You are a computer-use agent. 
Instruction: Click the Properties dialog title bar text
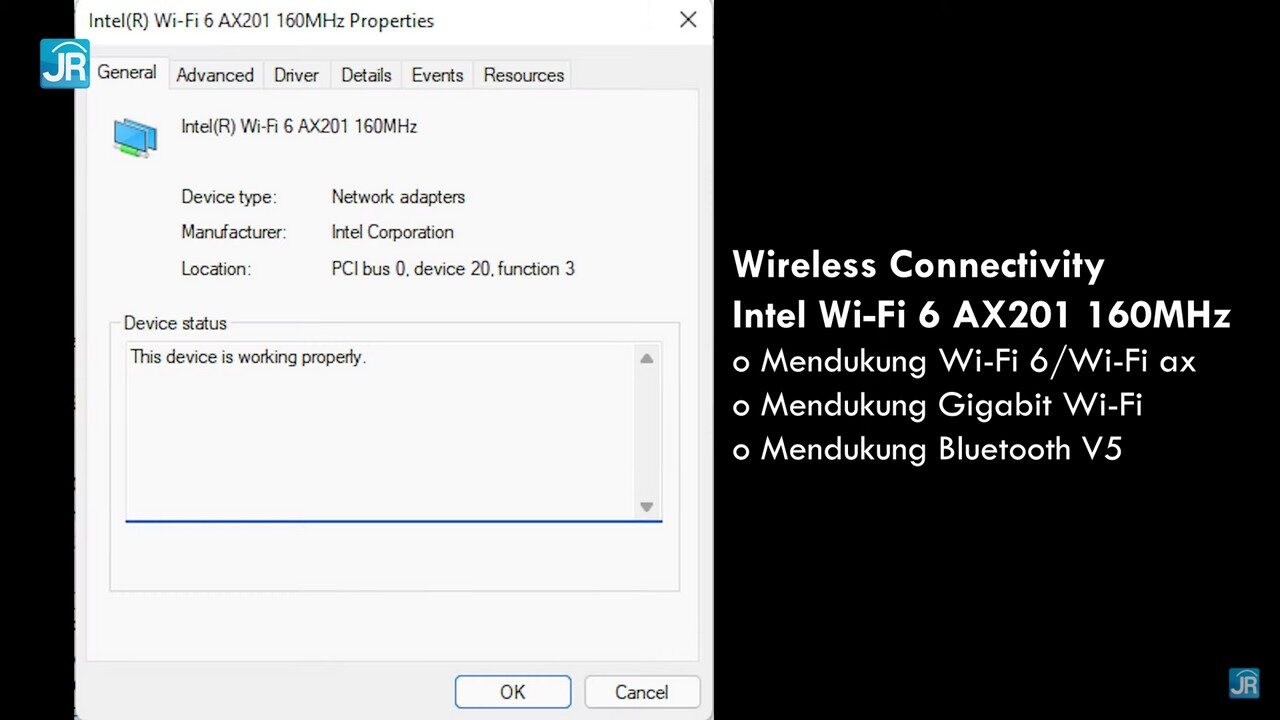point(261,20)
